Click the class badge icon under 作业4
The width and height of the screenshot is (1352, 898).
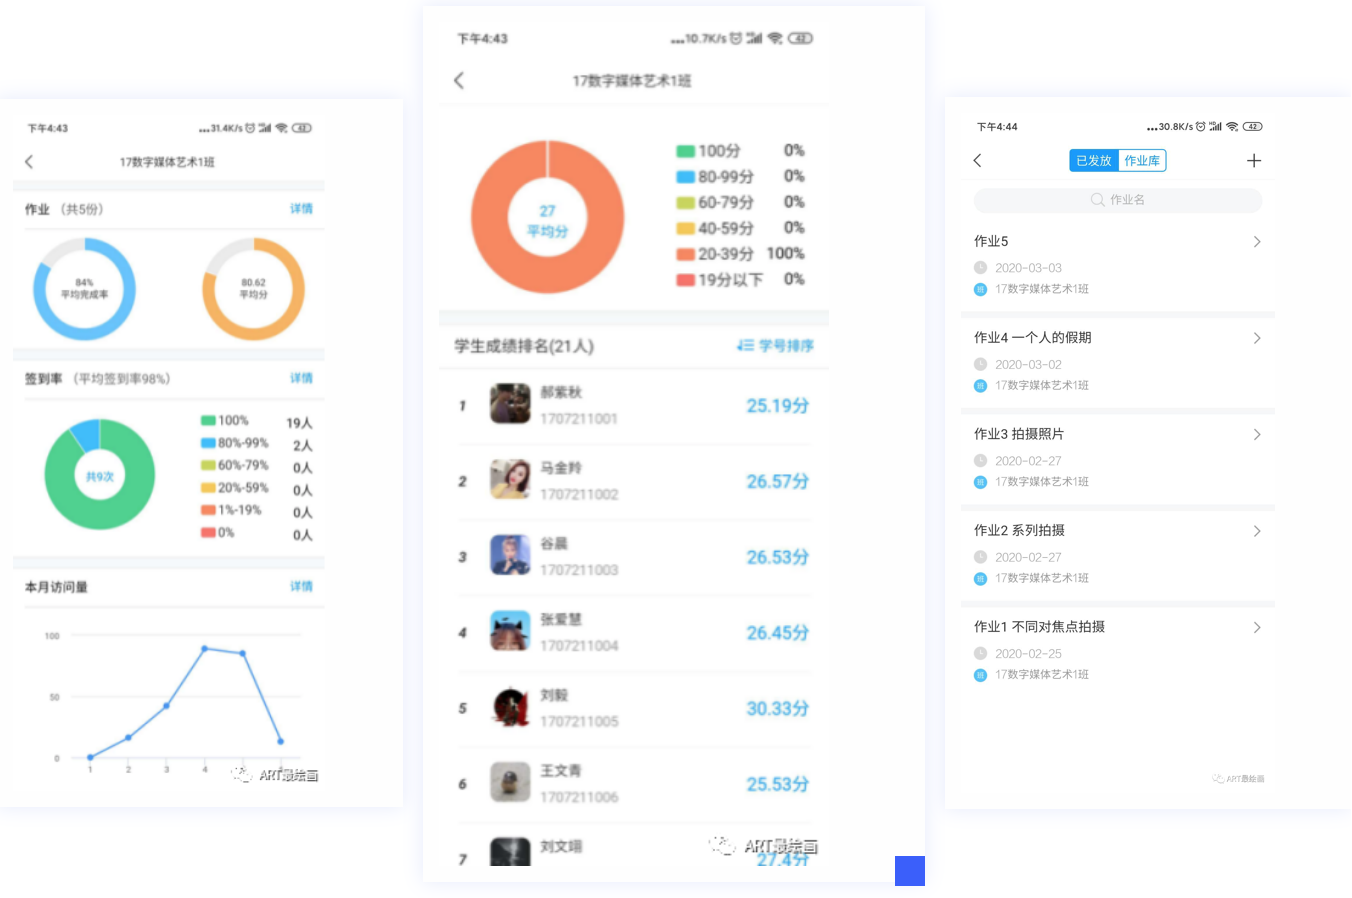(x=980, y=386)
